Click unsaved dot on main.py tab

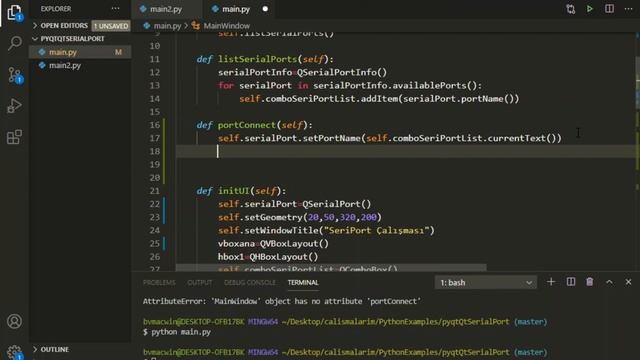(265, 9)
